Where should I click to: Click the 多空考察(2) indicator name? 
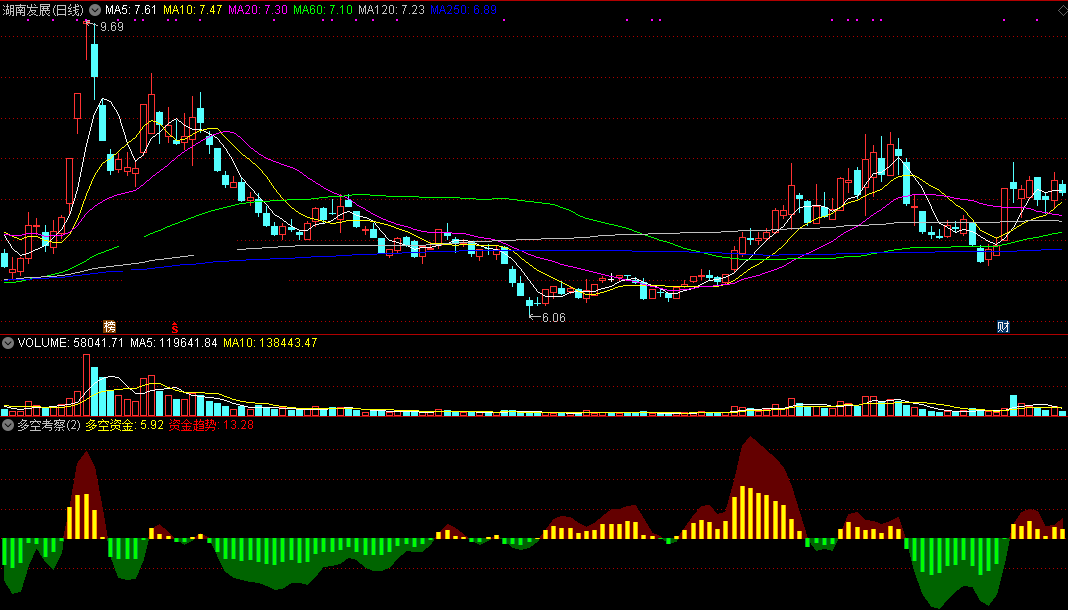[49, 426]
